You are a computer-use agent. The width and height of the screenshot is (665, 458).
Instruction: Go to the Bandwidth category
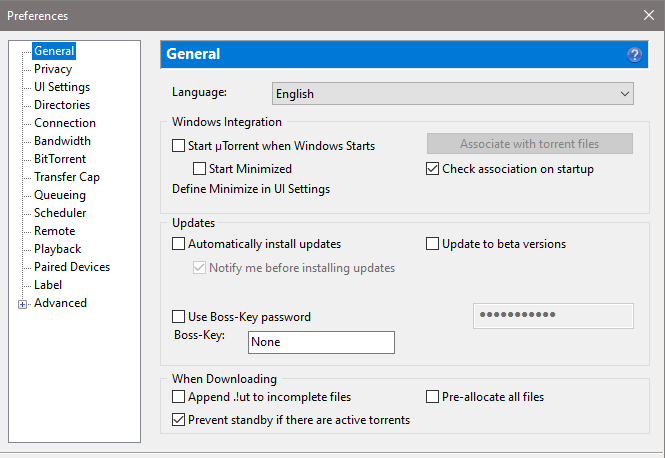62,141
